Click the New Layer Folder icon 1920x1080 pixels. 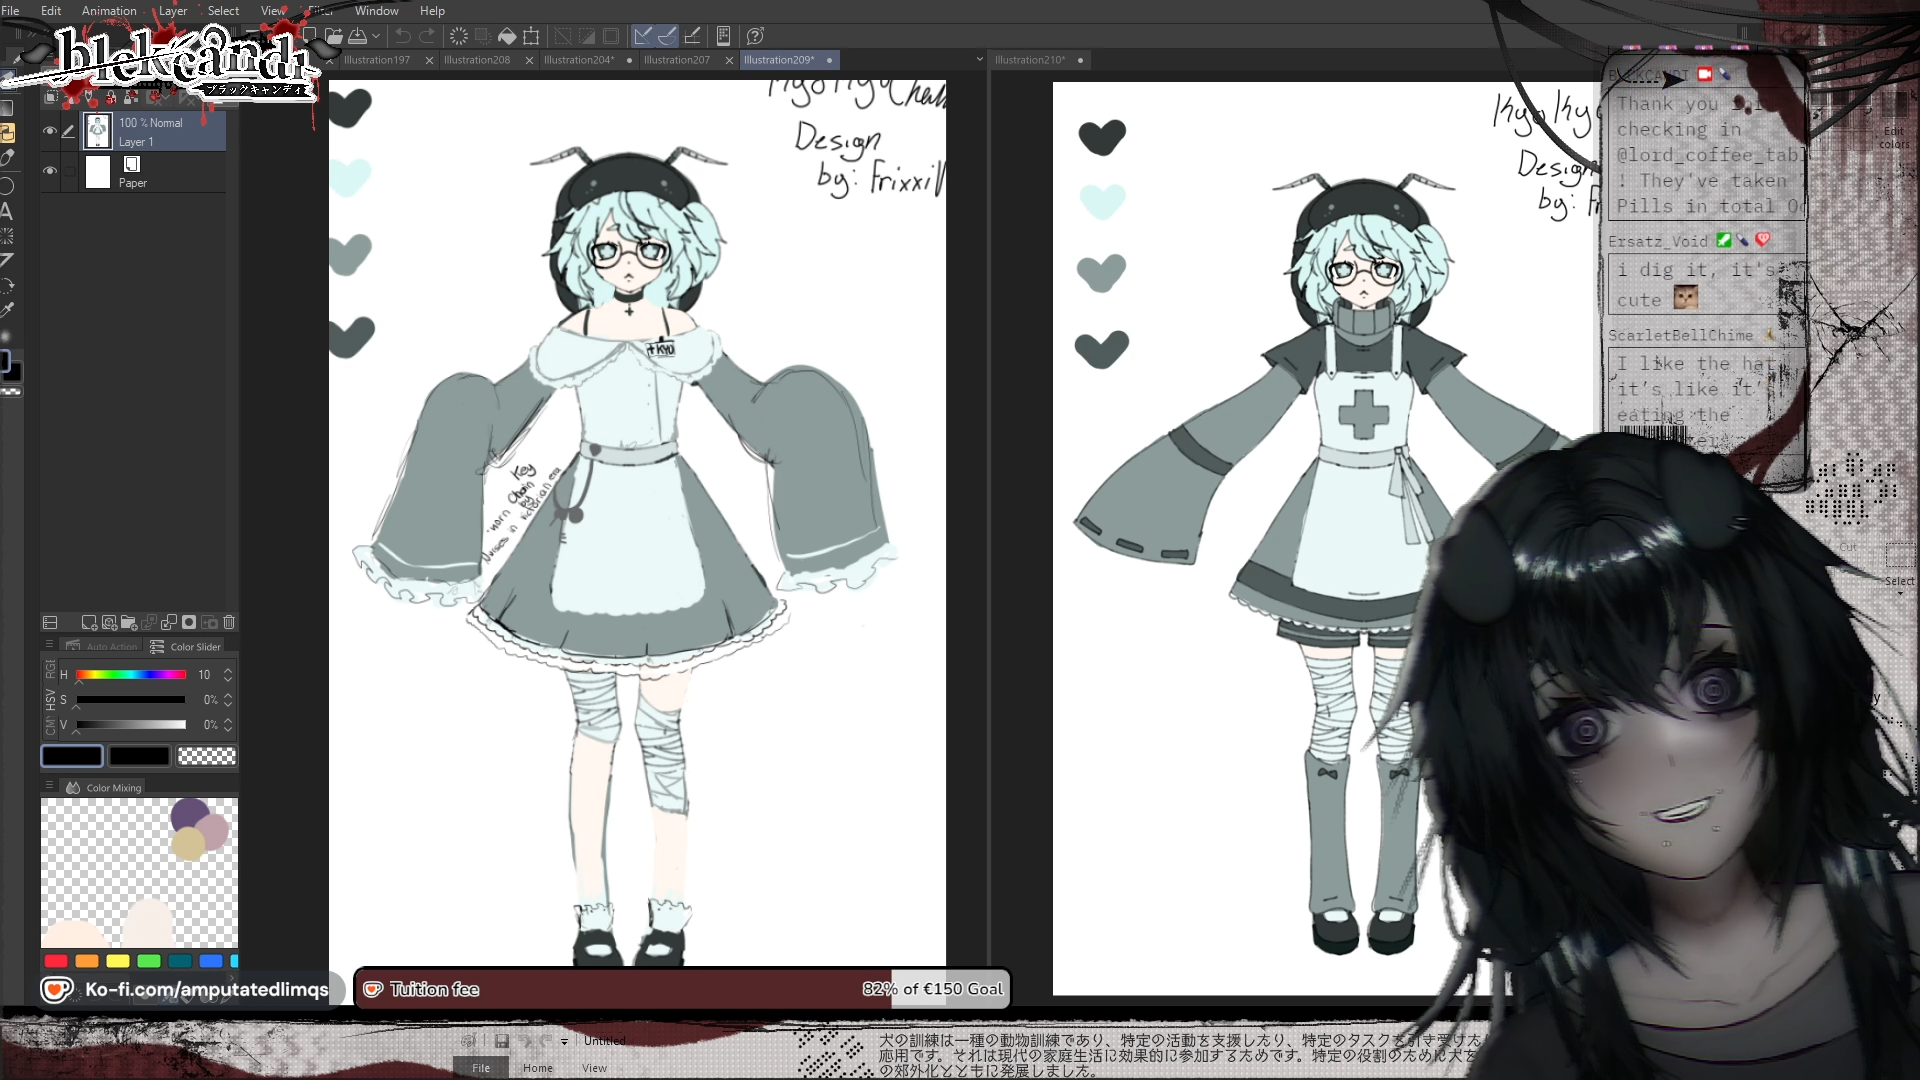(x=129, y=622)
